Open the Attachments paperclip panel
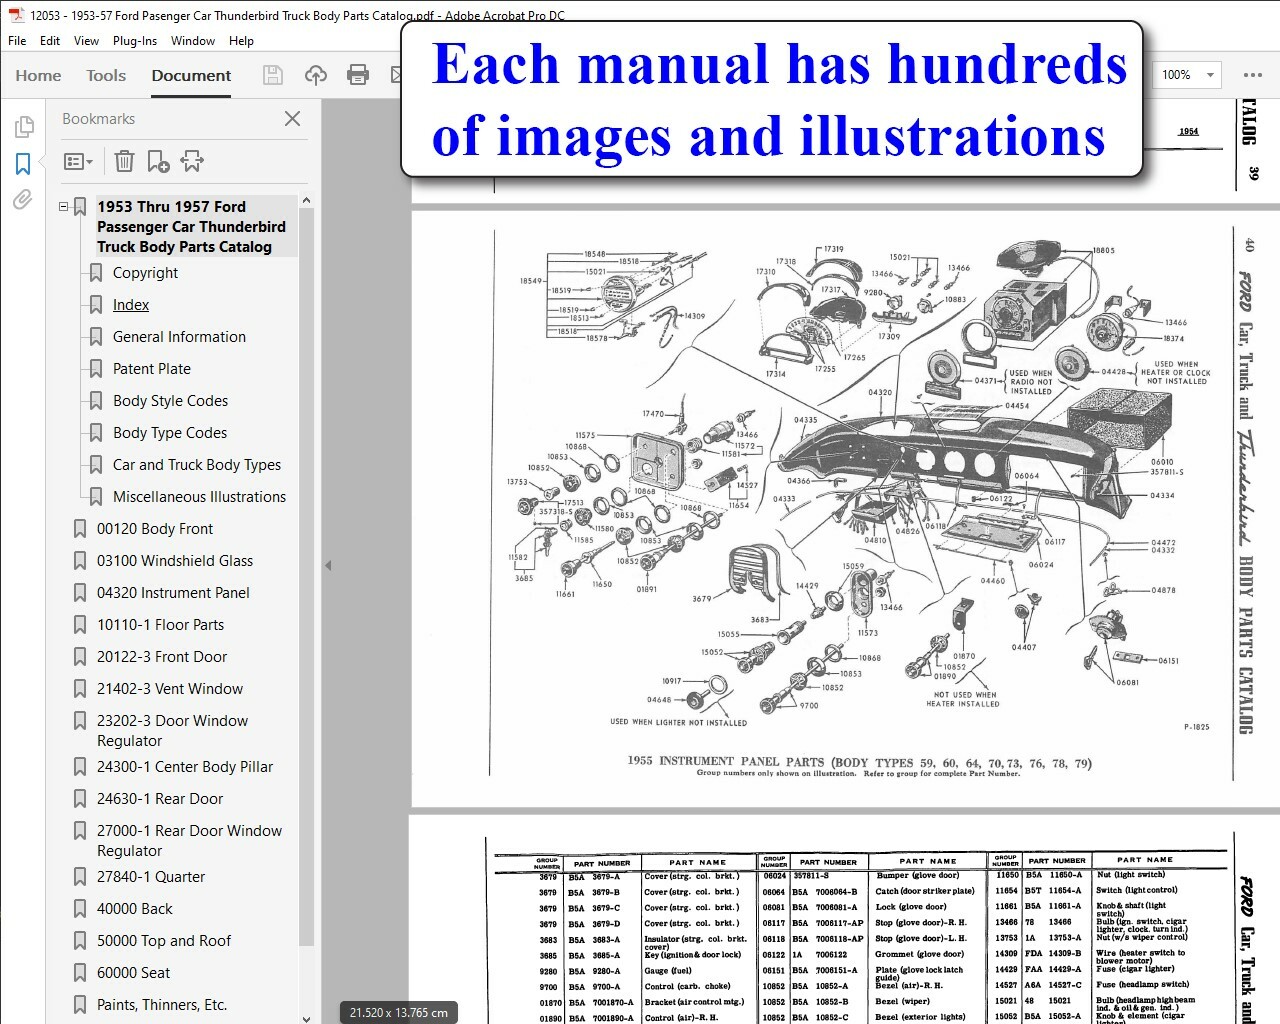 pos(23,200)
